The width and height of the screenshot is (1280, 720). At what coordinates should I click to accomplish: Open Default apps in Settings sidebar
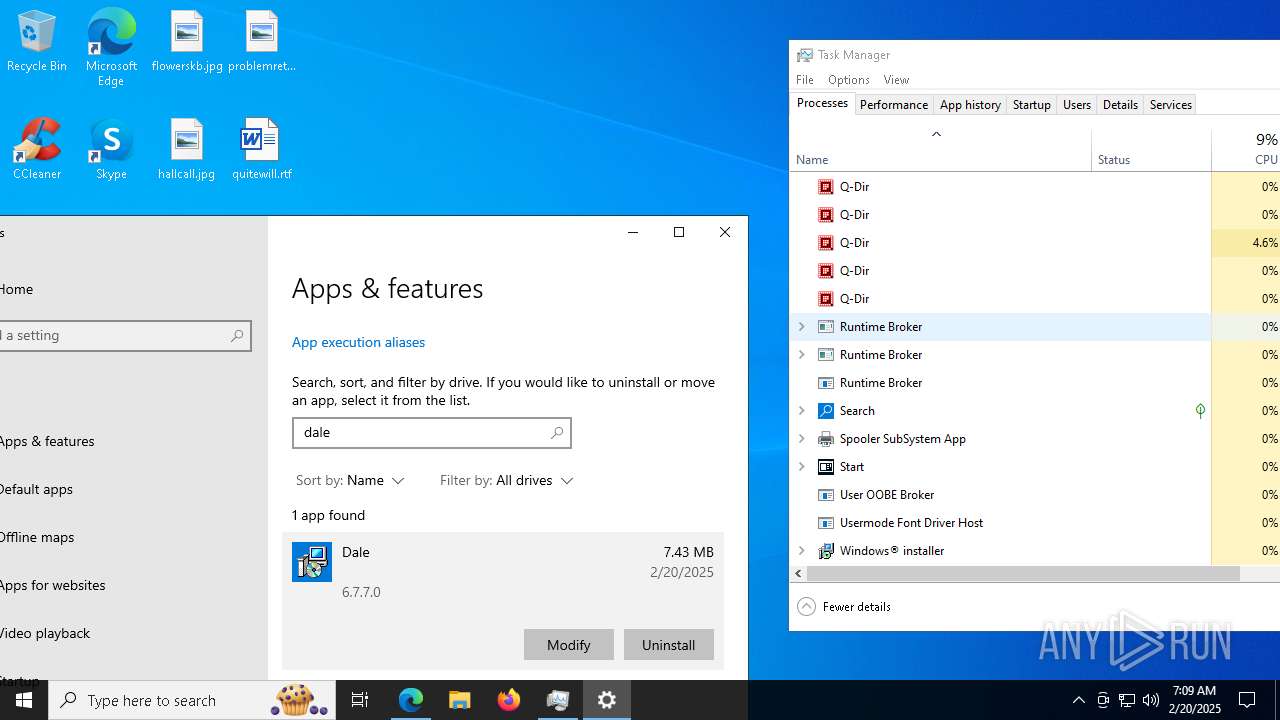click(36, 489)
